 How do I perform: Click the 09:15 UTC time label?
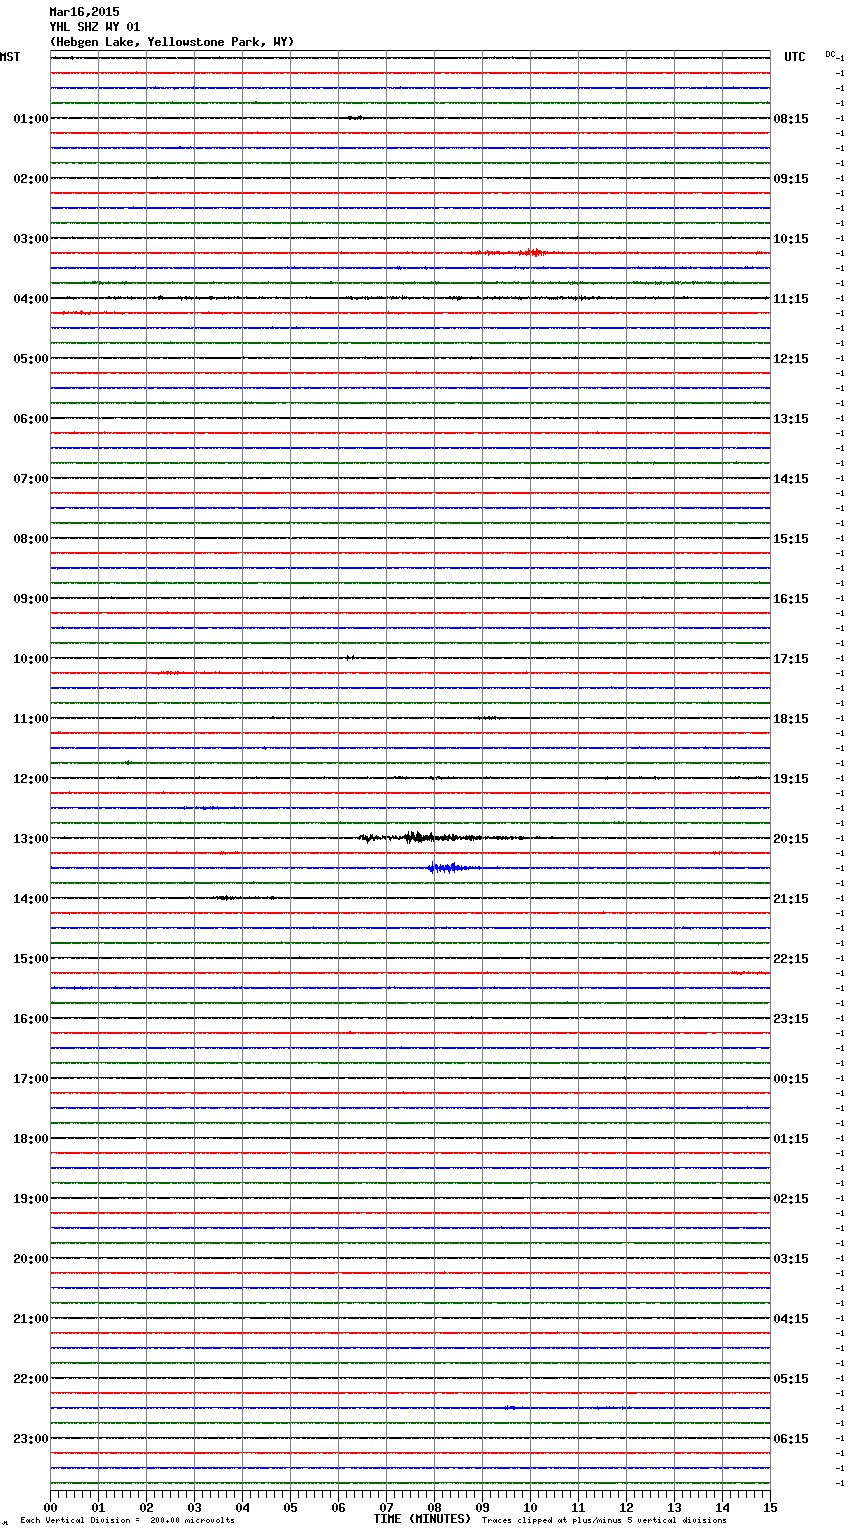click(x=791, y=179)
